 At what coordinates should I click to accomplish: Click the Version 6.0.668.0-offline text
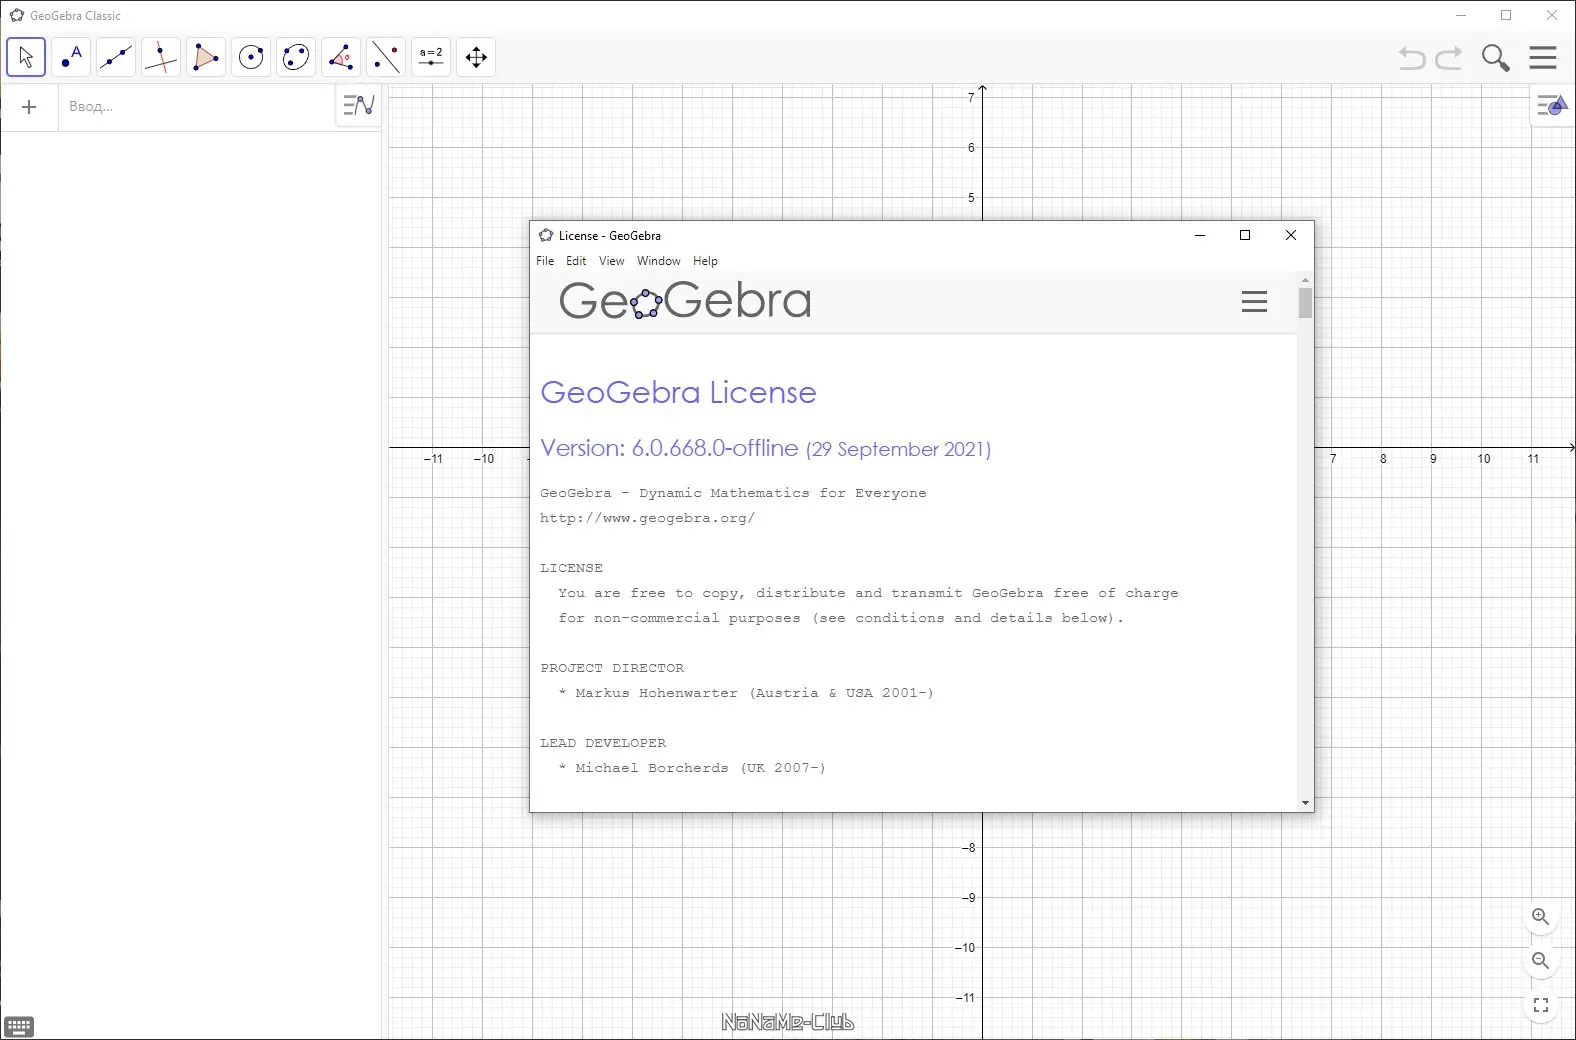669,448
